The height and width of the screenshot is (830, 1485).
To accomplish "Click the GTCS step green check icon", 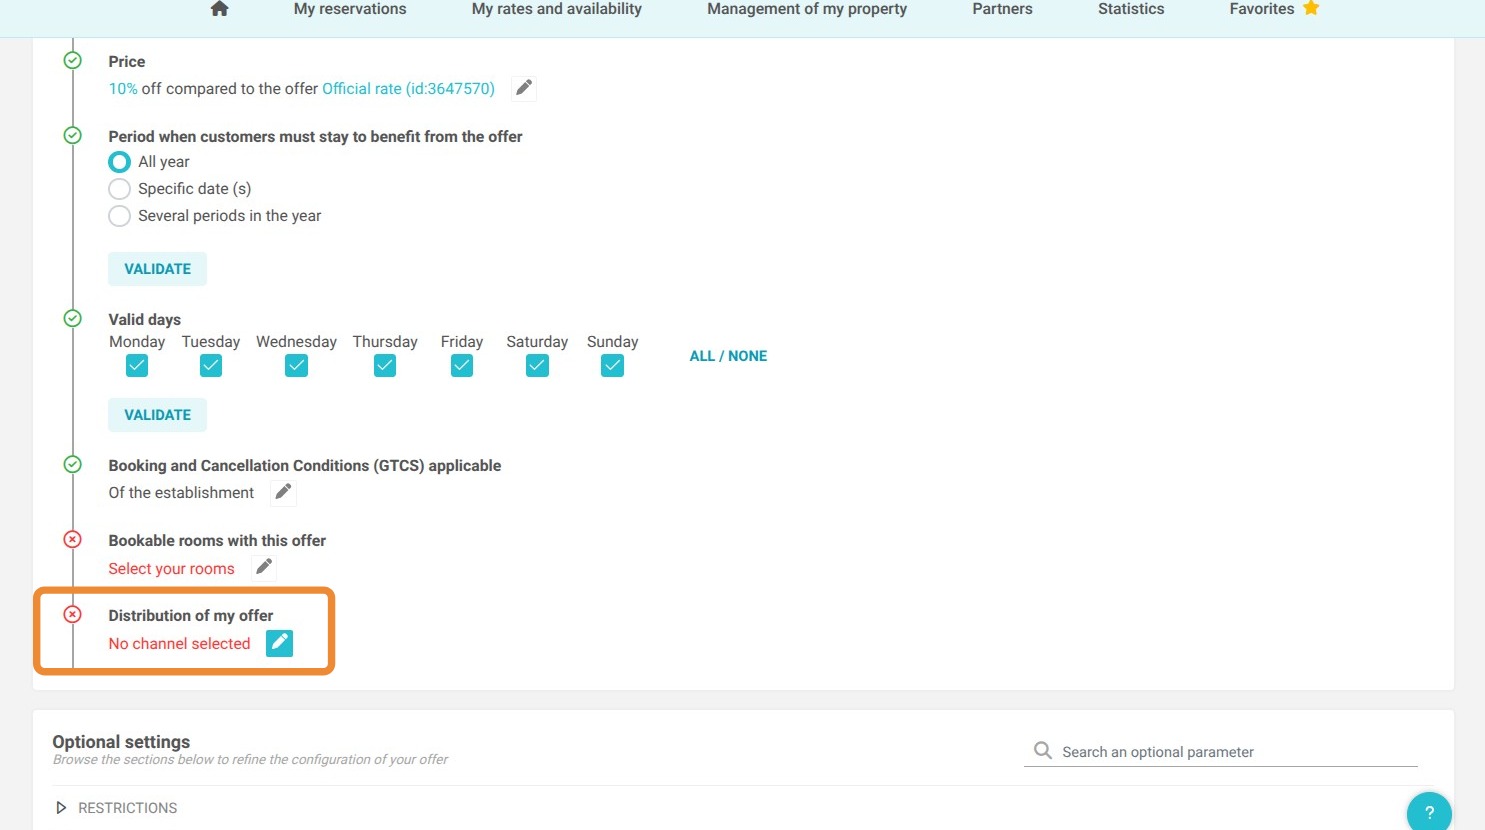I will click(73, 464).
